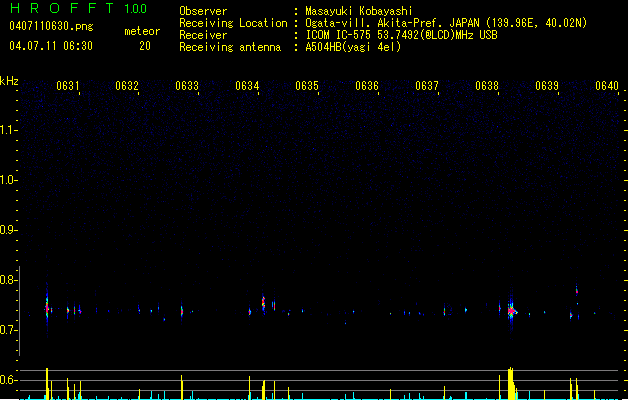This screenshot has width=629, height=400.
Task: Click the Ogata-vill. Akita-Pref. JAPAN text
Action: [392, 23]
